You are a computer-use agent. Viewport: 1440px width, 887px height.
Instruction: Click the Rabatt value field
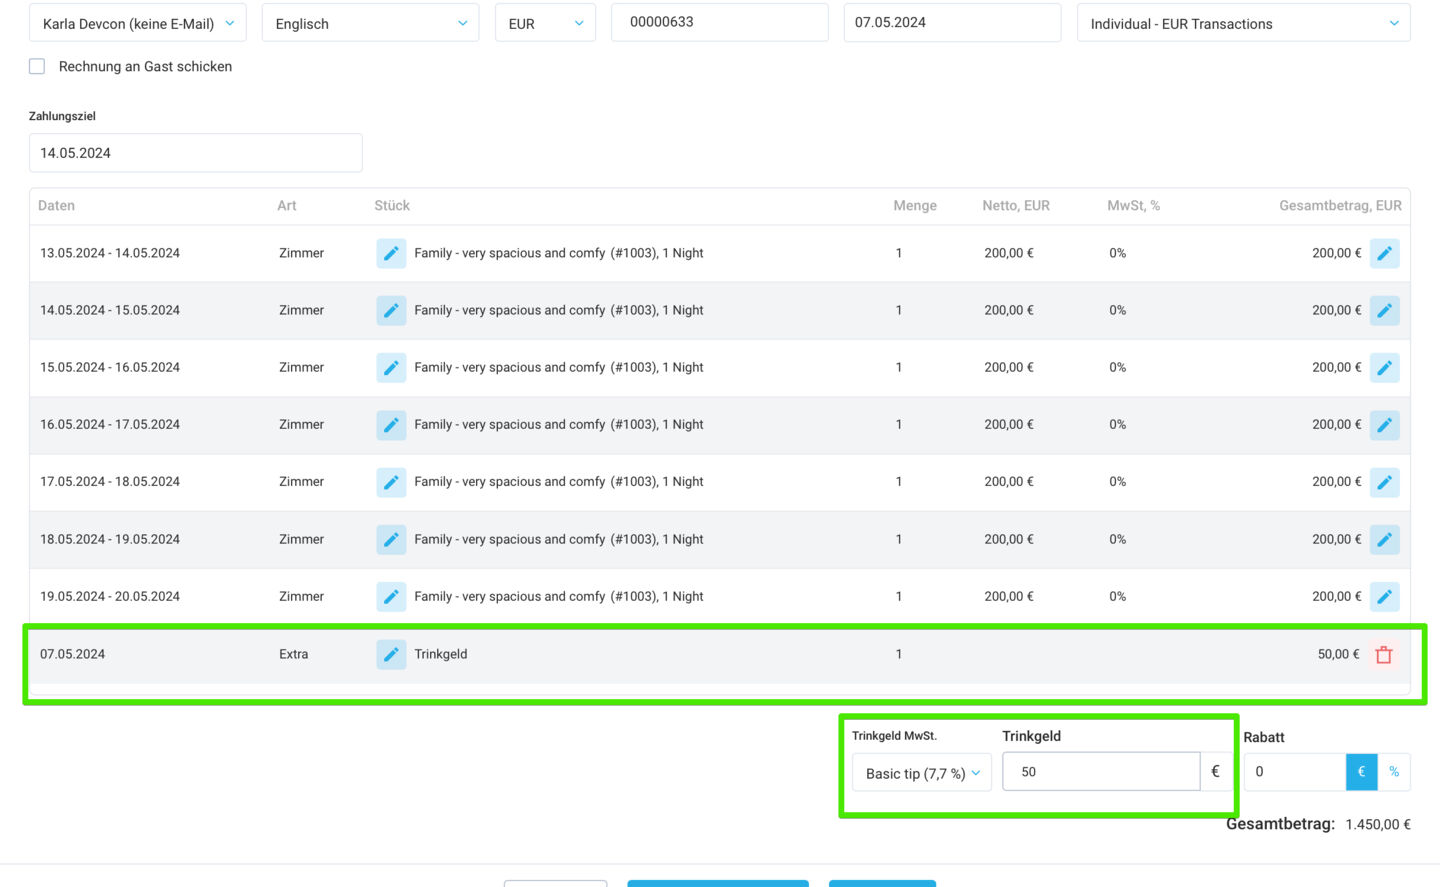[x=1295, y=772]
